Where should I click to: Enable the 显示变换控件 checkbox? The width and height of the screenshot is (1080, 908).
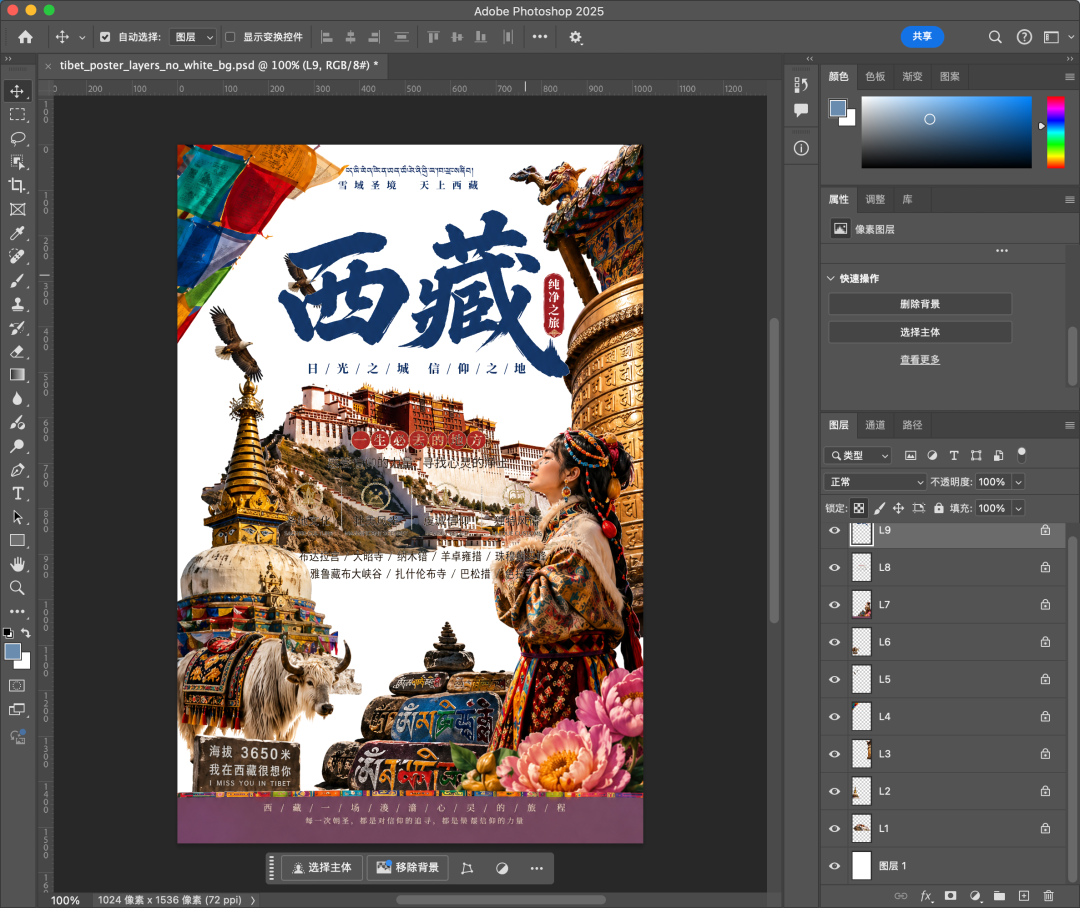[x=230, y=37]
